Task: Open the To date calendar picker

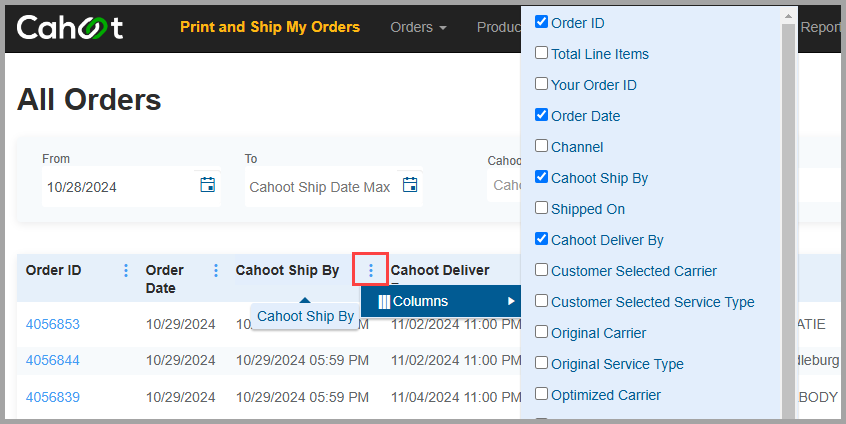Action: pos(410,184)
